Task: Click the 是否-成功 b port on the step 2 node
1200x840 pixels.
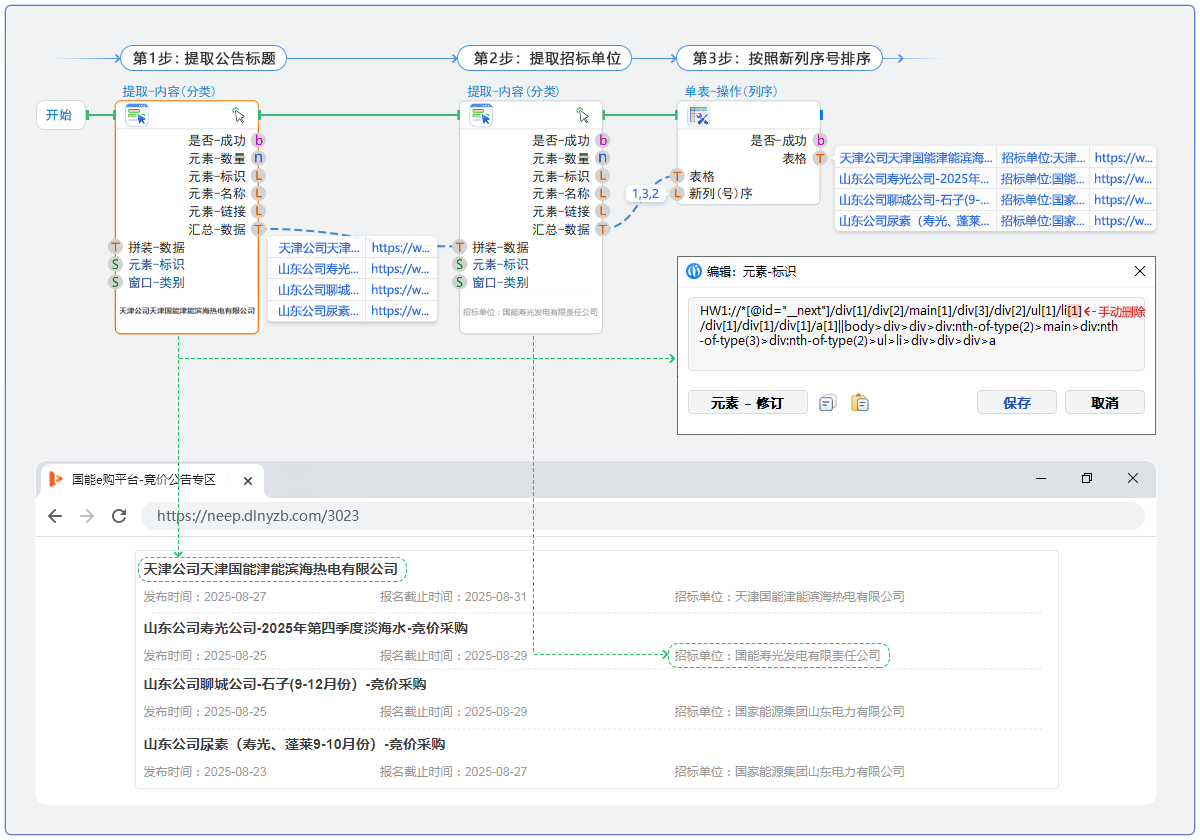Action: 602,141
